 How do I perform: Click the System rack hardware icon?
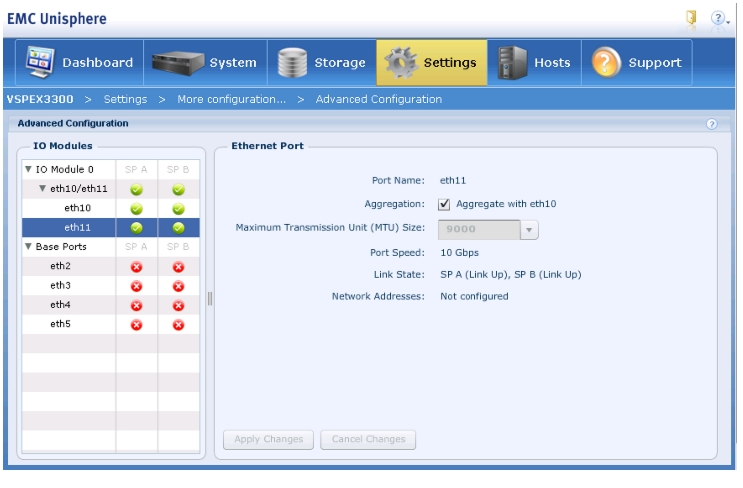tap(178, 63)
